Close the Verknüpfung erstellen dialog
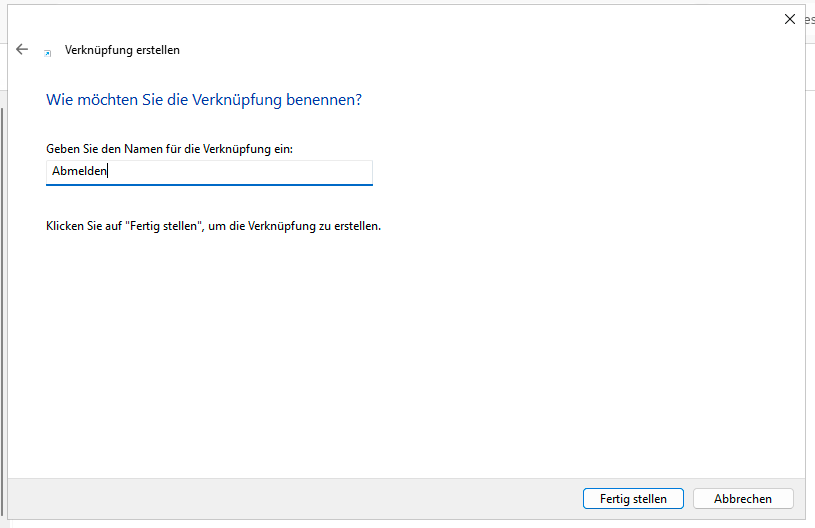This screenshot has width=815, height=528. pyautogui.click(x=790, y=19)
